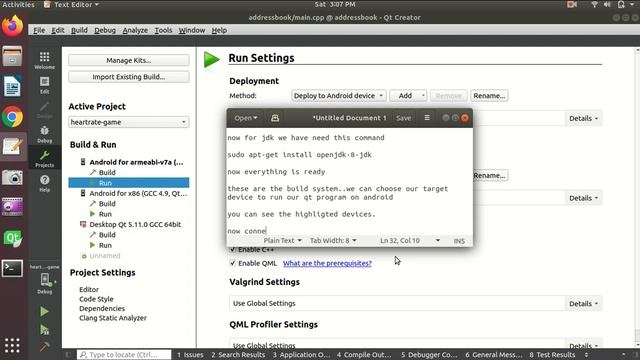This screenshot has width=640, height=360.
Task: Open Clang Static Analyzer settings
Action: point(113,318)
